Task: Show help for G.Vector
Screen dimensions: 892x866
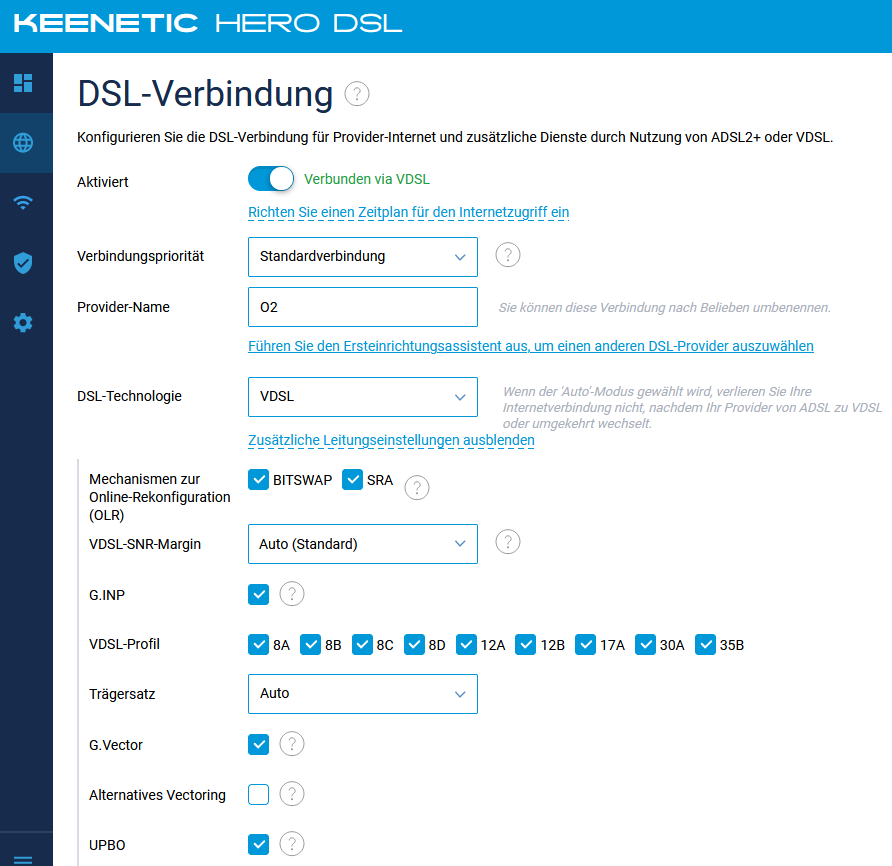Action: click(292, 744)
